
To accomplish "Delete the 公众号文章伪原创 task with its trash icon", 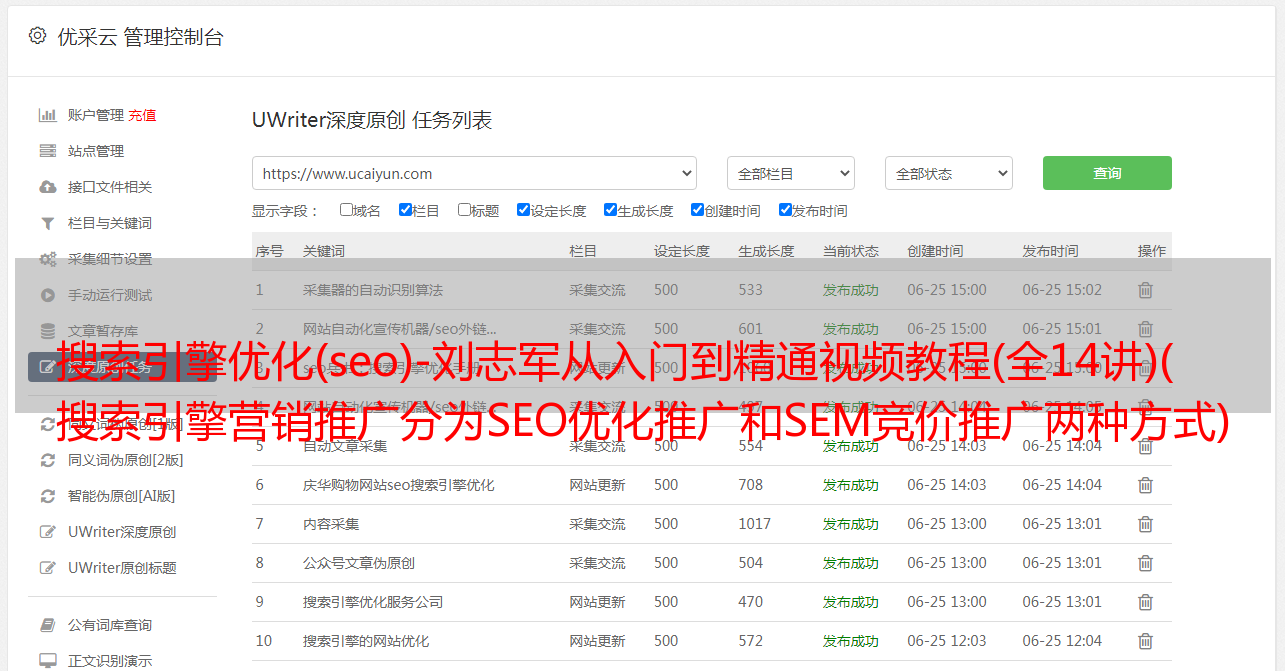I will [1145, 563].
